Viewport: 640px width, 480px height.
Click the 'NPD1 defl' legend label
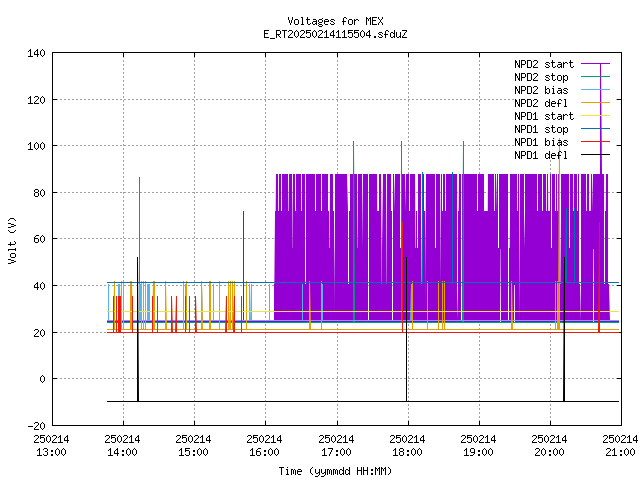541,156
